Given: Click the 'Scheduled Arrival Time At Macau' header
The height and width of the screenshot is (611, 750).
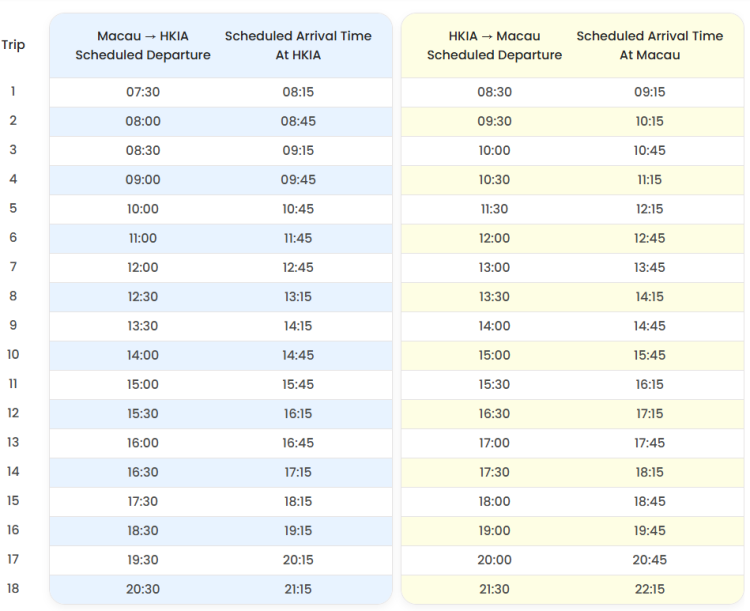Looking at the screenshot, I should [x=650, y=45].
